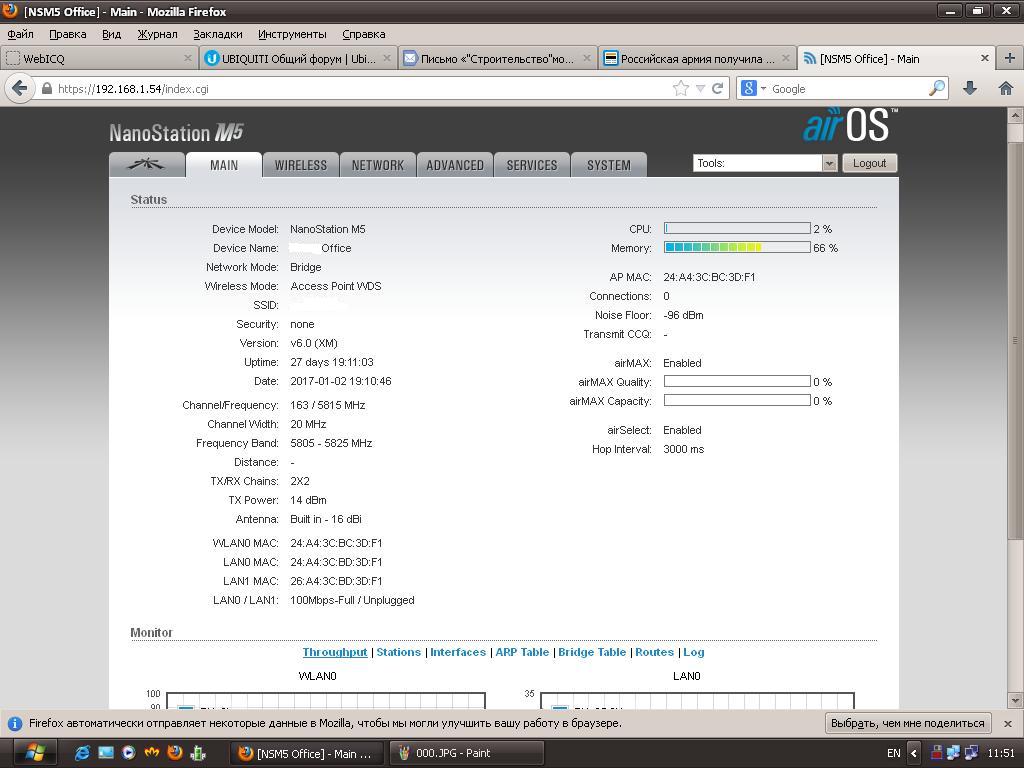Switch to the NETWORK tab
1024x768 pixels.
click(x=377, y=165)
